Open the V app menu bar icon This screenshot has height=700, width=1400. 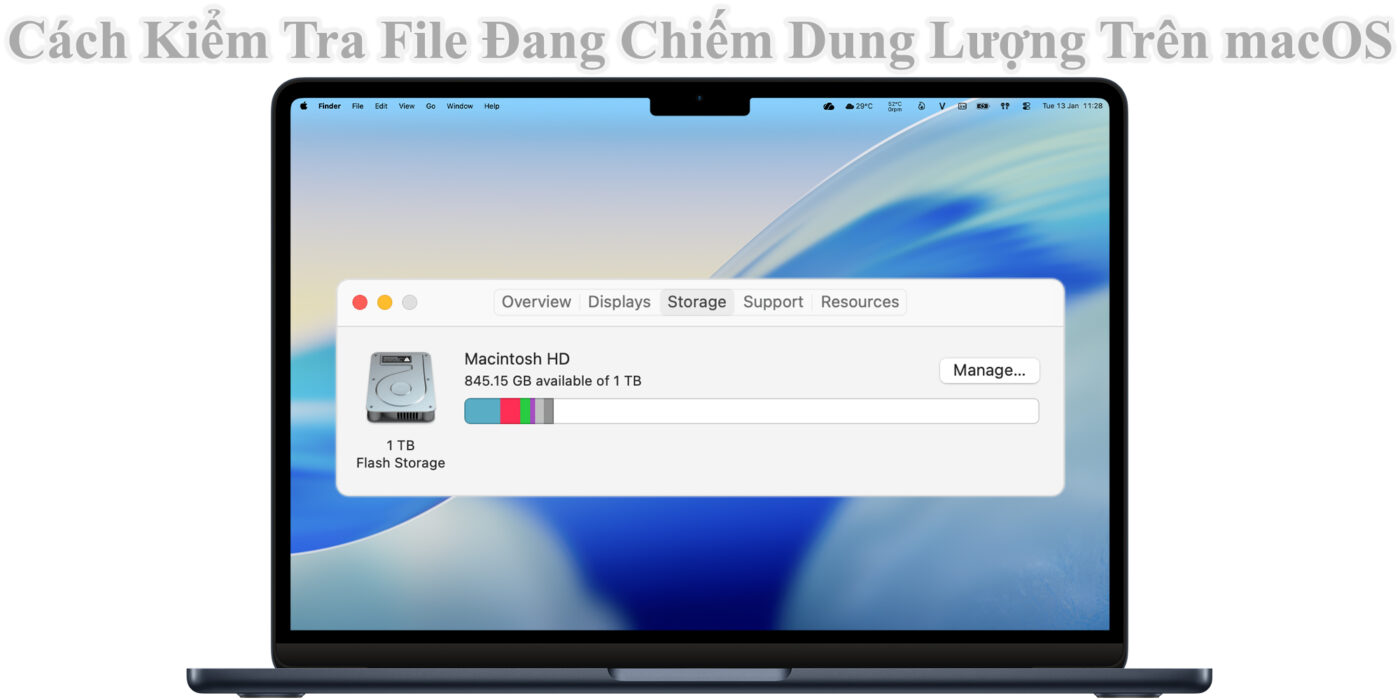[942, 106]
